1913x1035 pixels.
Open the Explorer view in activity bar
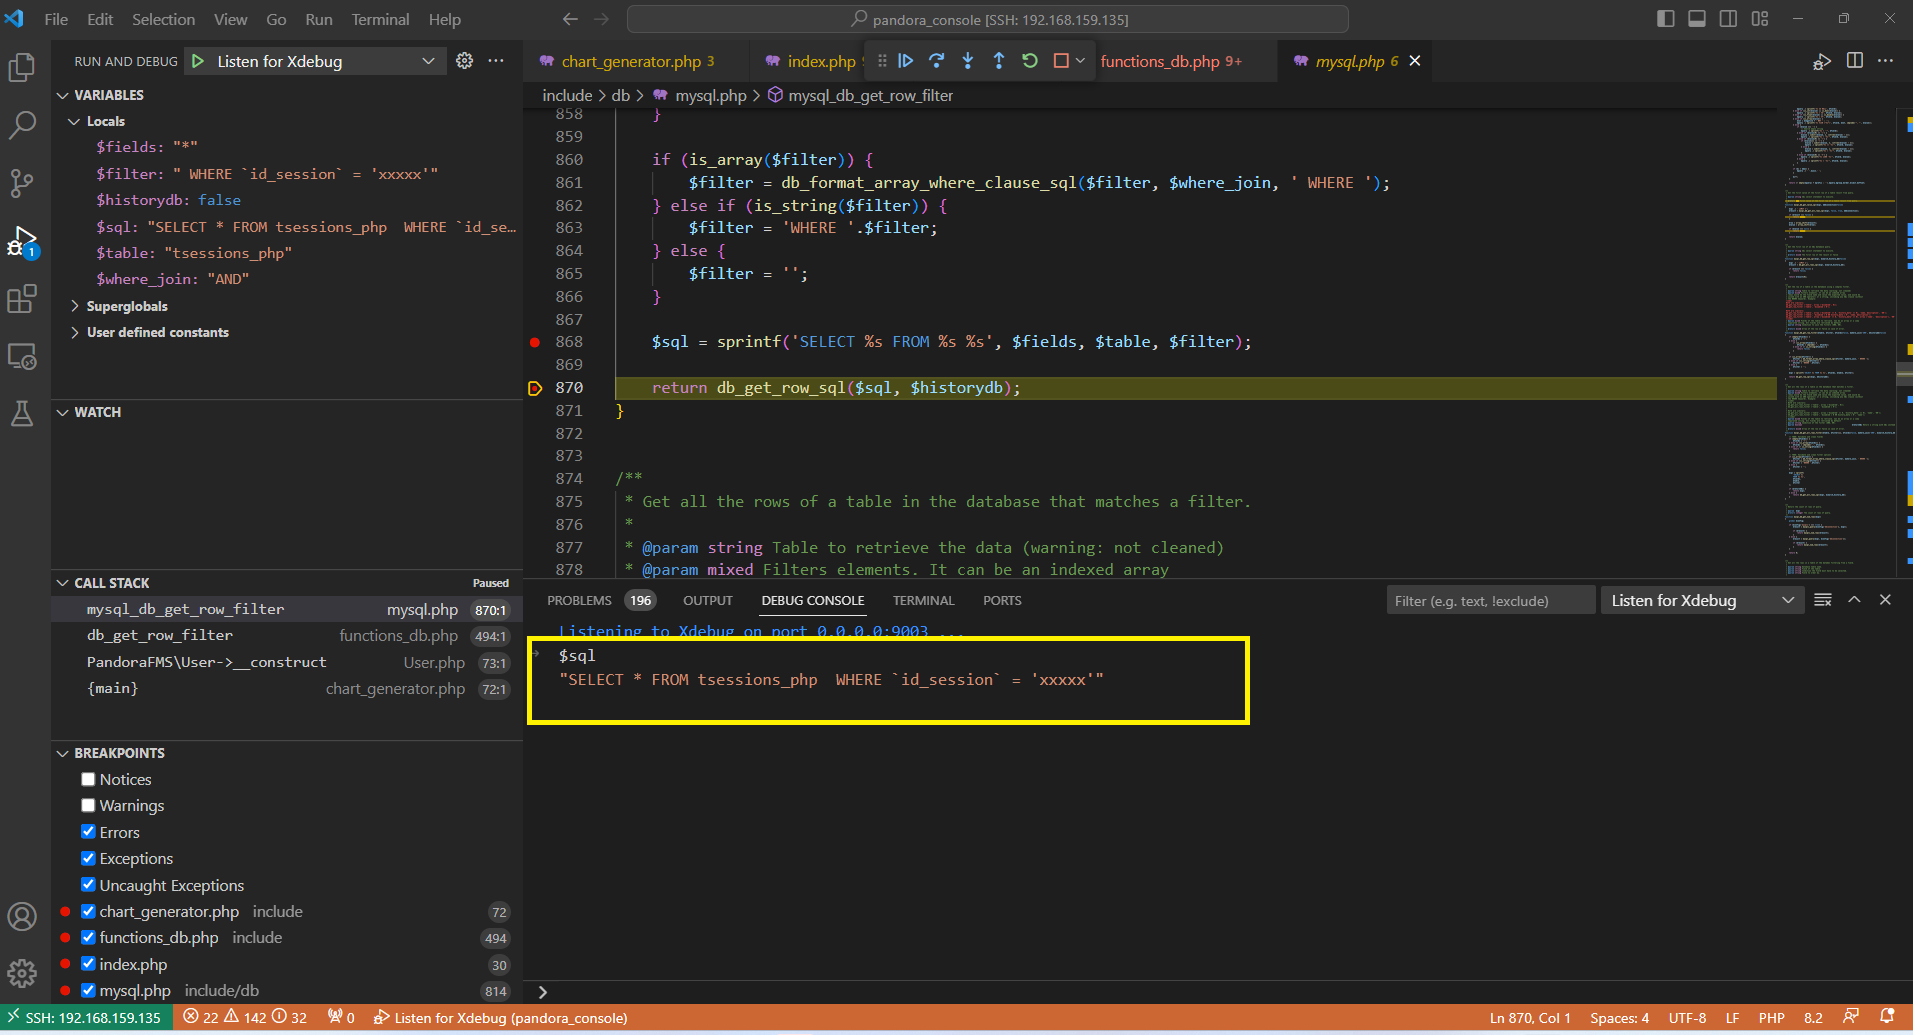(x=22, y=67)
